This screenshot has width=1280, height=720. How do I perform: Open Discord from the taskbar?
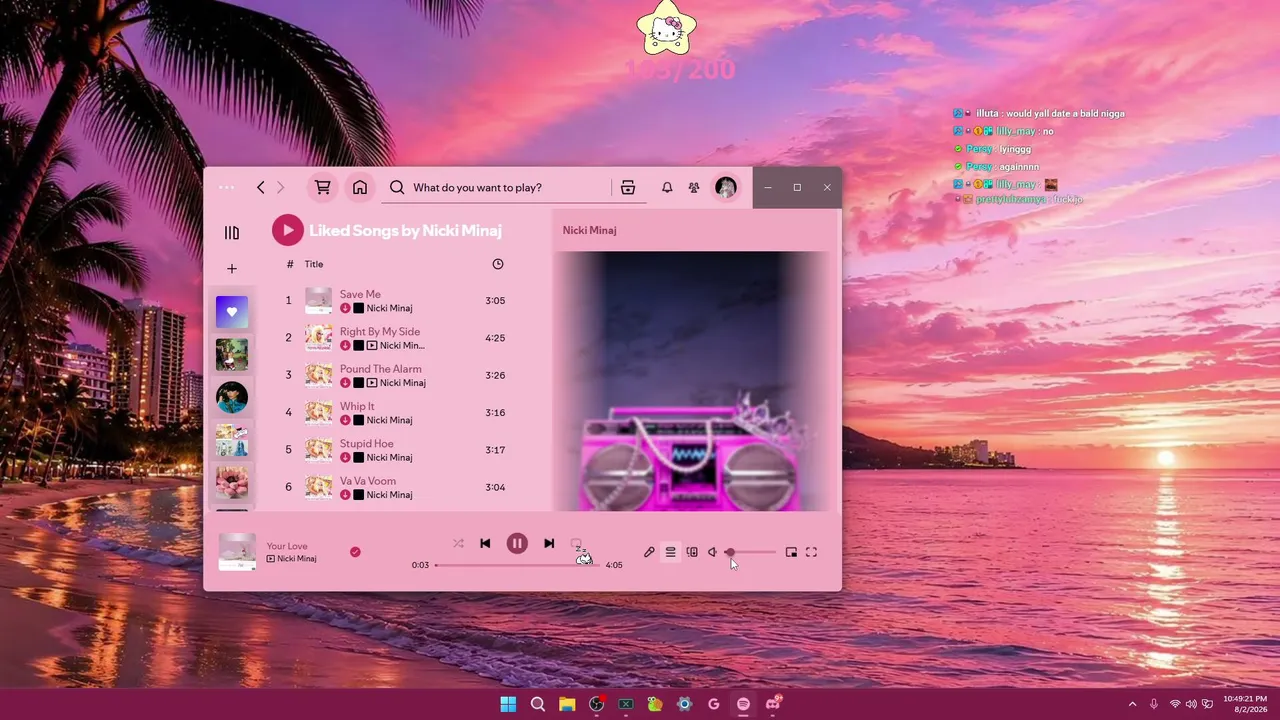coord(773,704)
